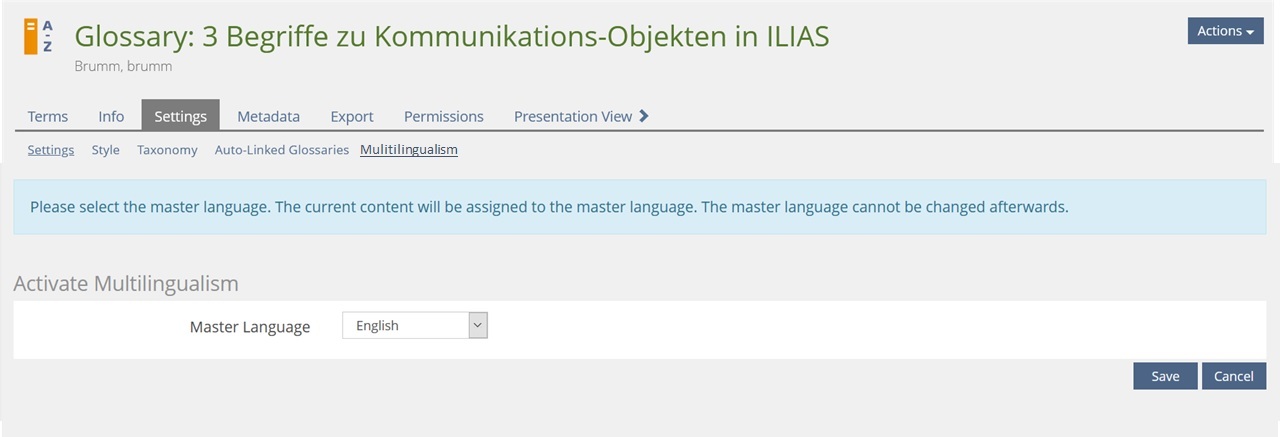Save the master language setting
The height and width of the screenshot is (437, 1280).
(1165, 376)
